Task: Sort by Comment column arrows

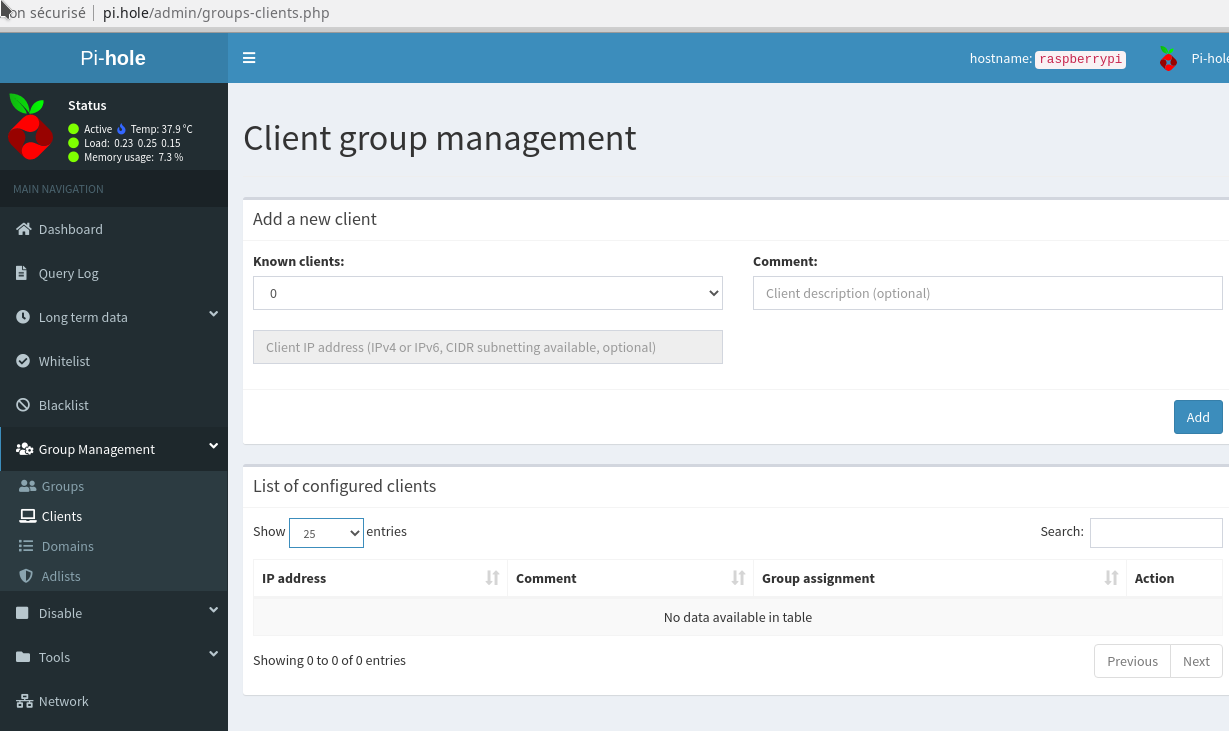Action: (738, 578)
